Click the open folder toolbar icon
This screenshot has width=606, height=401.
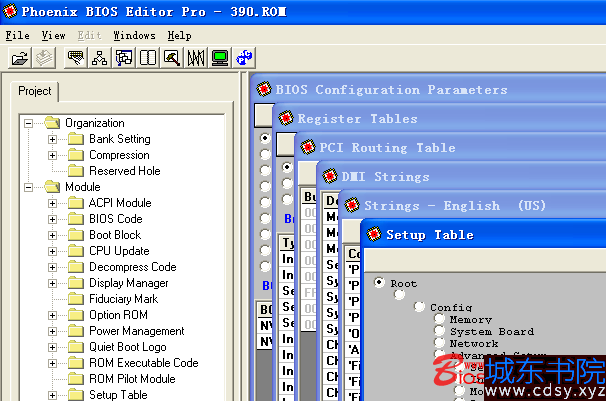(20, 58)
